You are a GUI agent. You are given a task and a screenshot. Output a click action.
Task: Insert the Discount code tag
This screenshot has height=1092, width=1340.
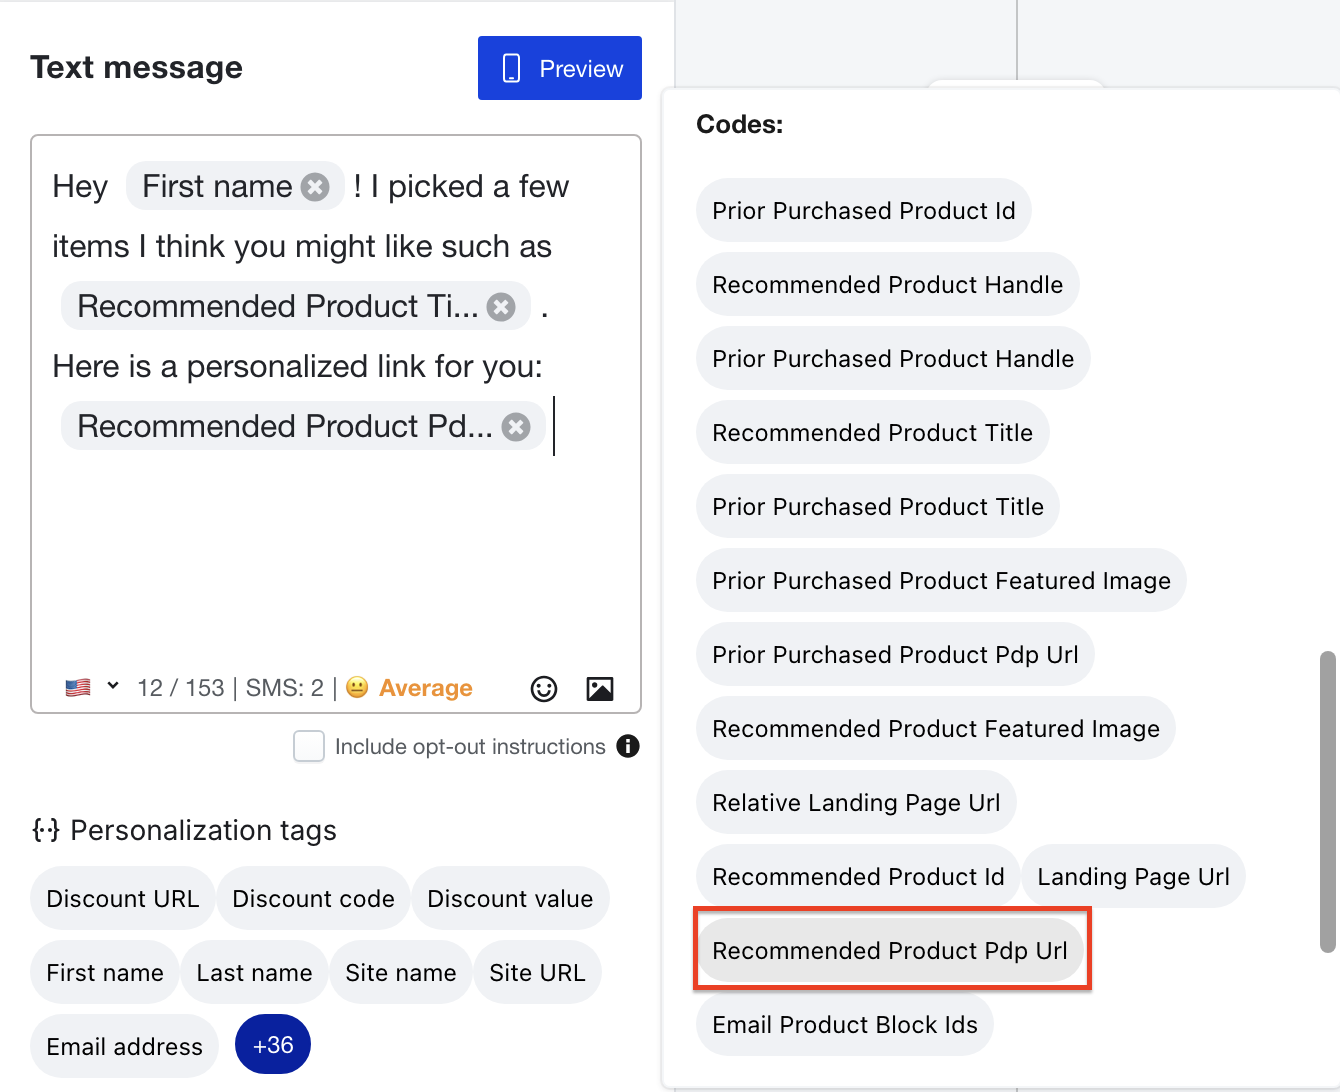pyautogui.click(x=313, y=899)
